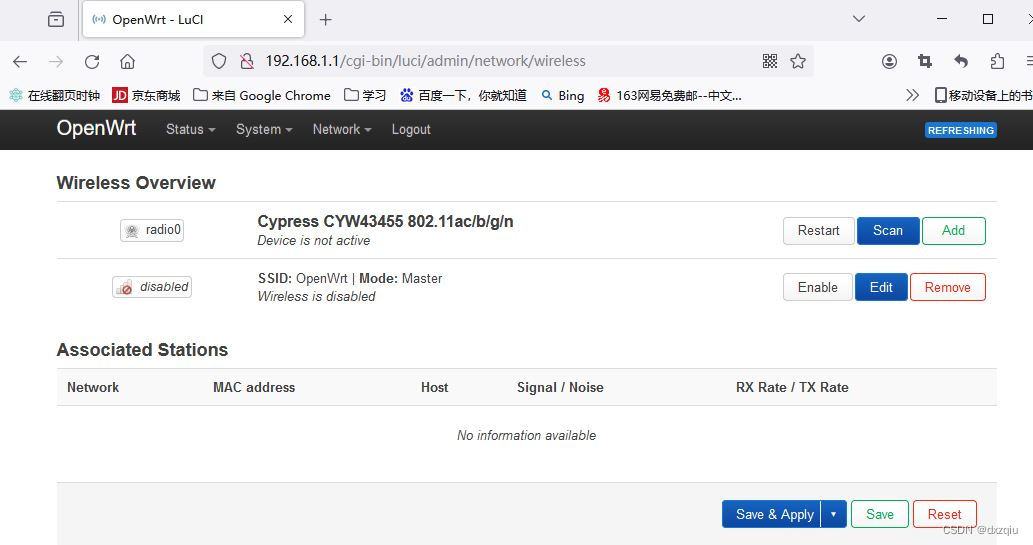Open the QR code icon in address bar

coord(769,61)
